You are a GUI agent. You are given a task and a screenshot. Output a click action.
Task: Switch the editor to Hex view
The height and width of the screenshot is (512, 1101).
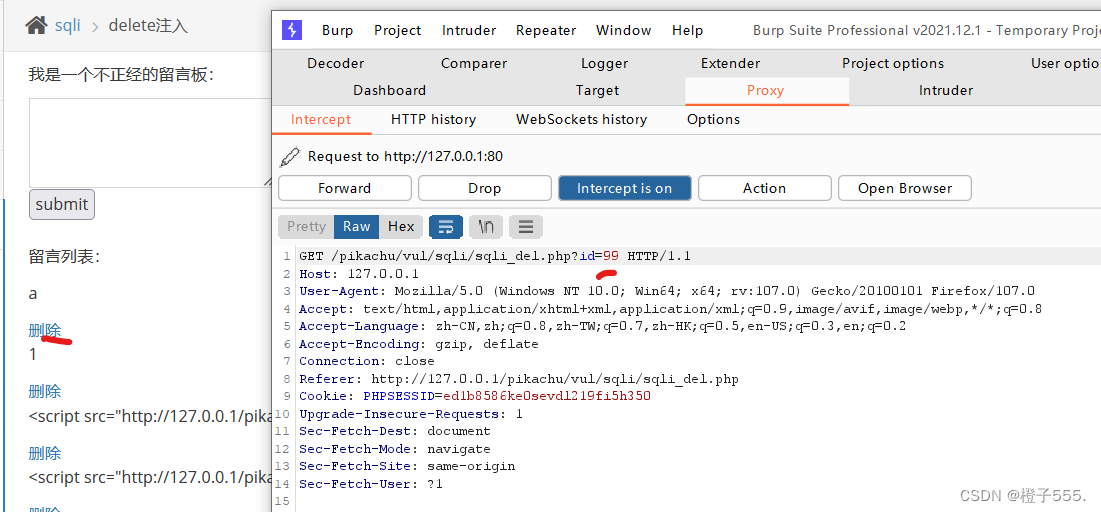point(402,226)
